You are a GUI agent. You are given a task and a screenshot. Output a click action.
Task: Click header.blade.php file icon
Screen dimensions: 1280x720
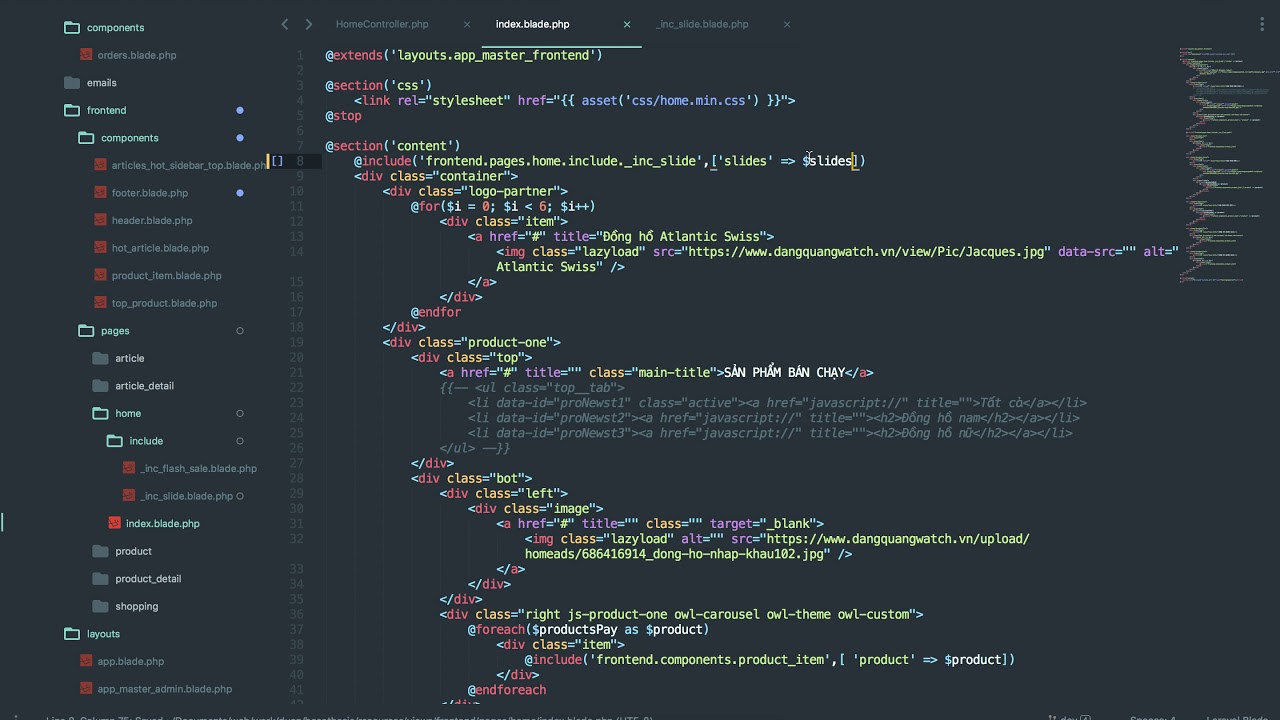point(101,220)
